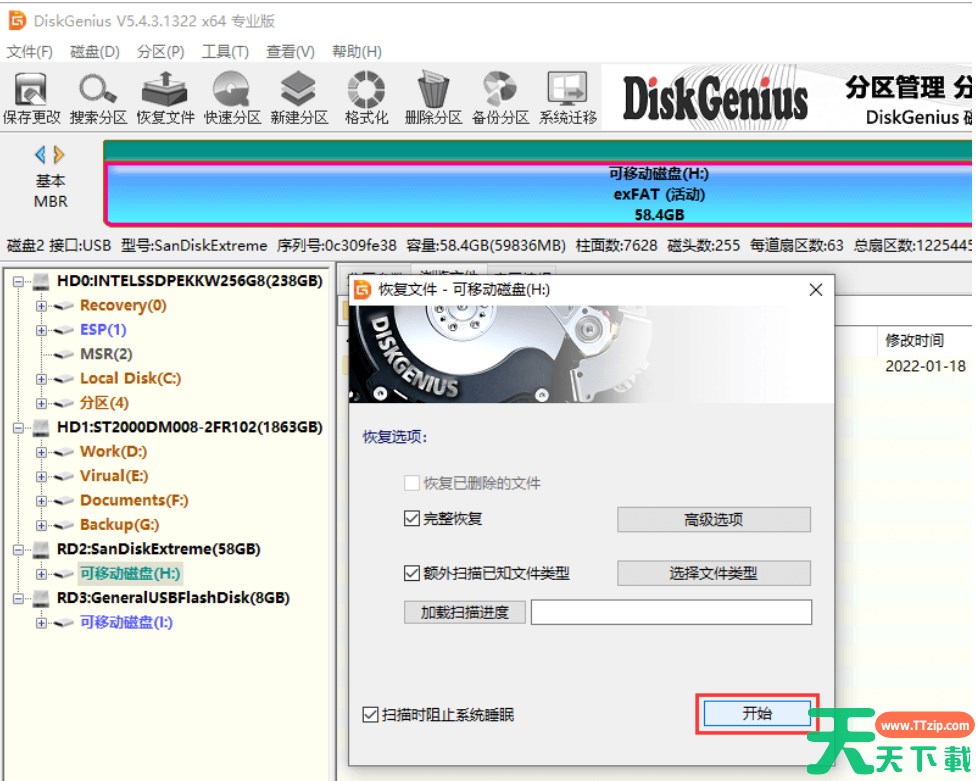The width and height of the screenshot is (979, 781).
Task: Click the 快速分区 quick partition icon
Action: point(232,99)
